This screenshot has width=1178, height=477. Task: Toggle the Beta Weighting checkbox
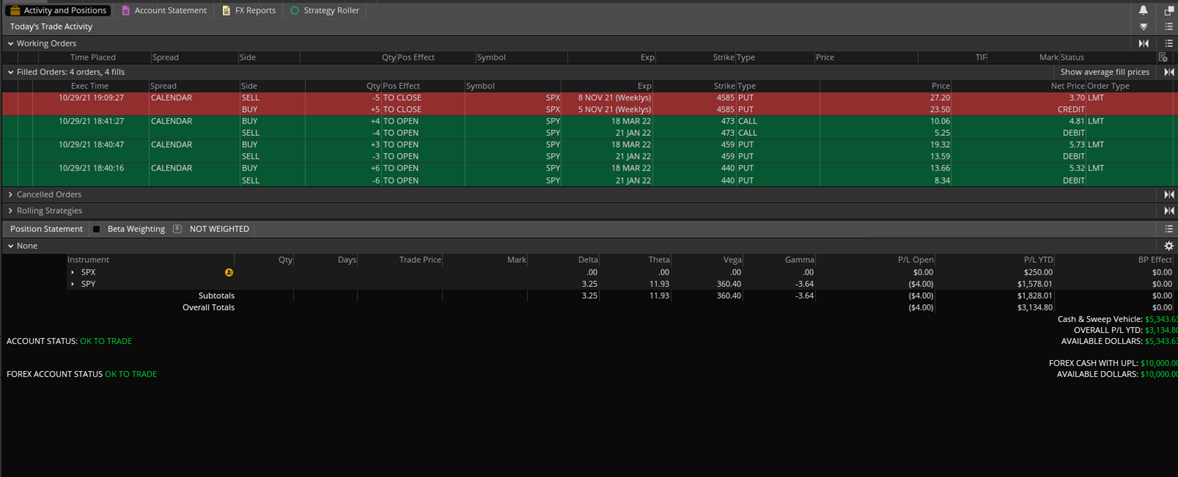pos(97,229)
